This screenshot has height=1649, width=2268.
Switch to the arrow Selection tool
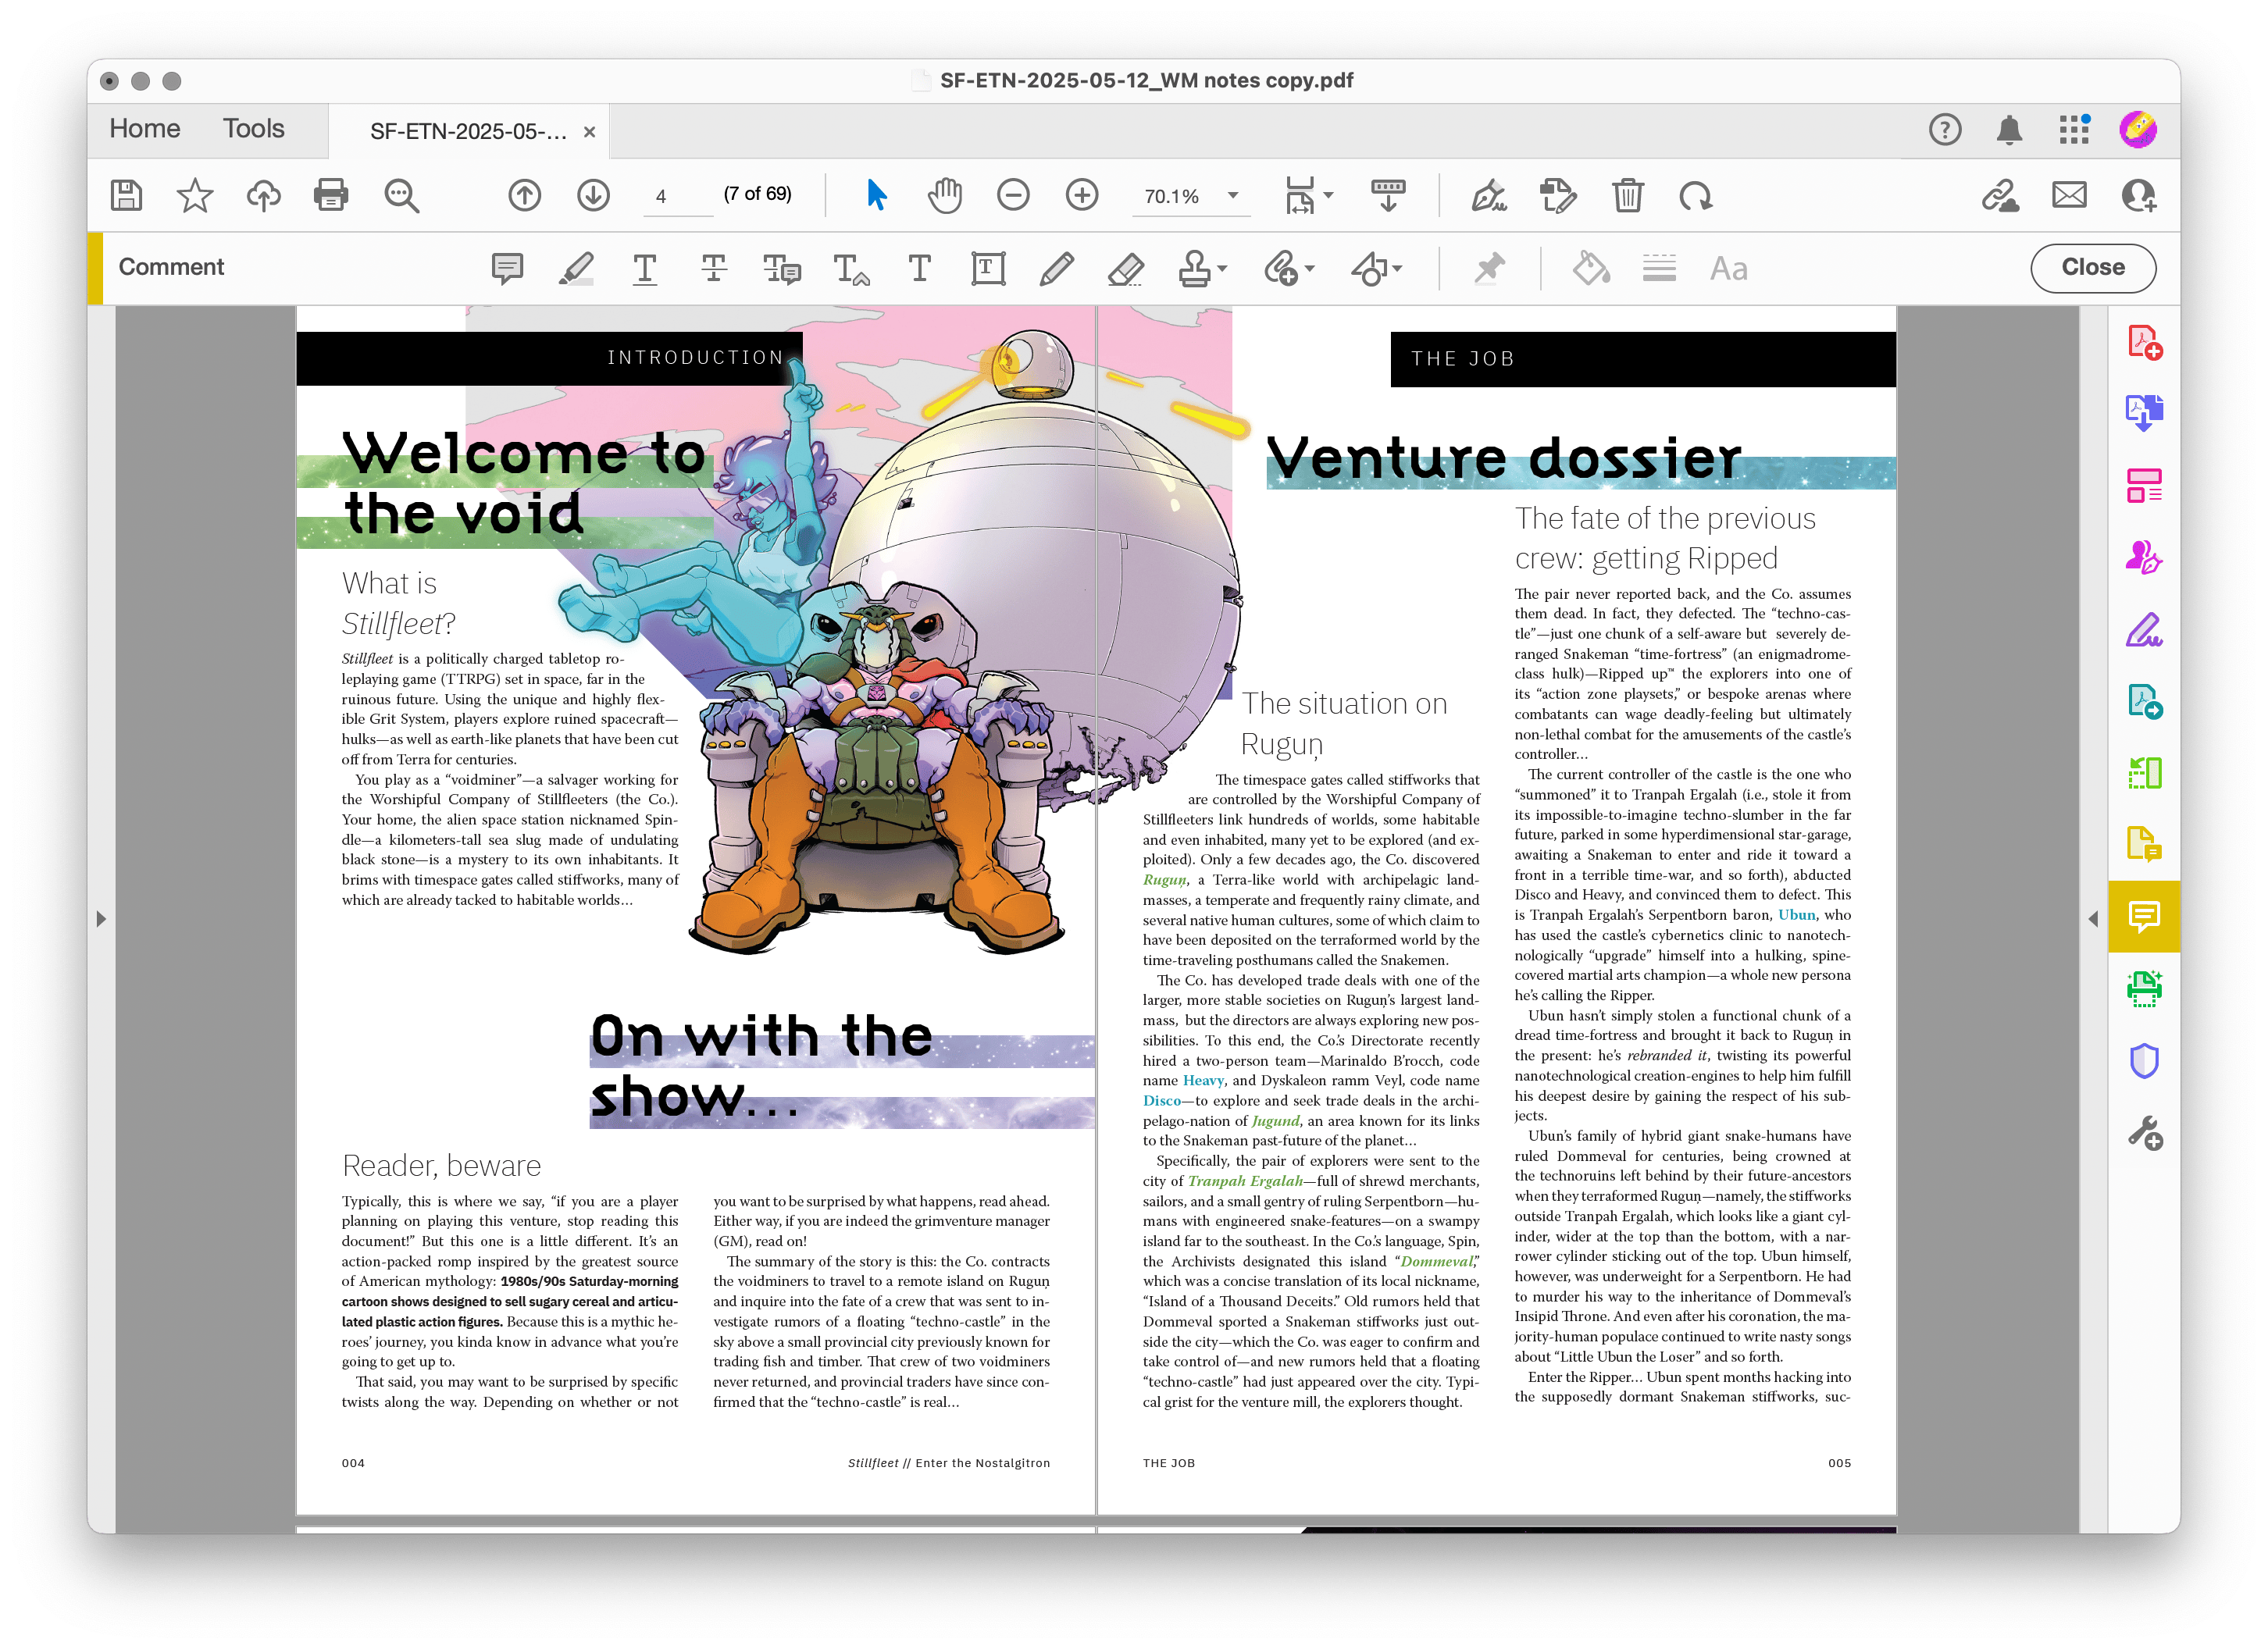pyautogui.click(x=876, y=195)
